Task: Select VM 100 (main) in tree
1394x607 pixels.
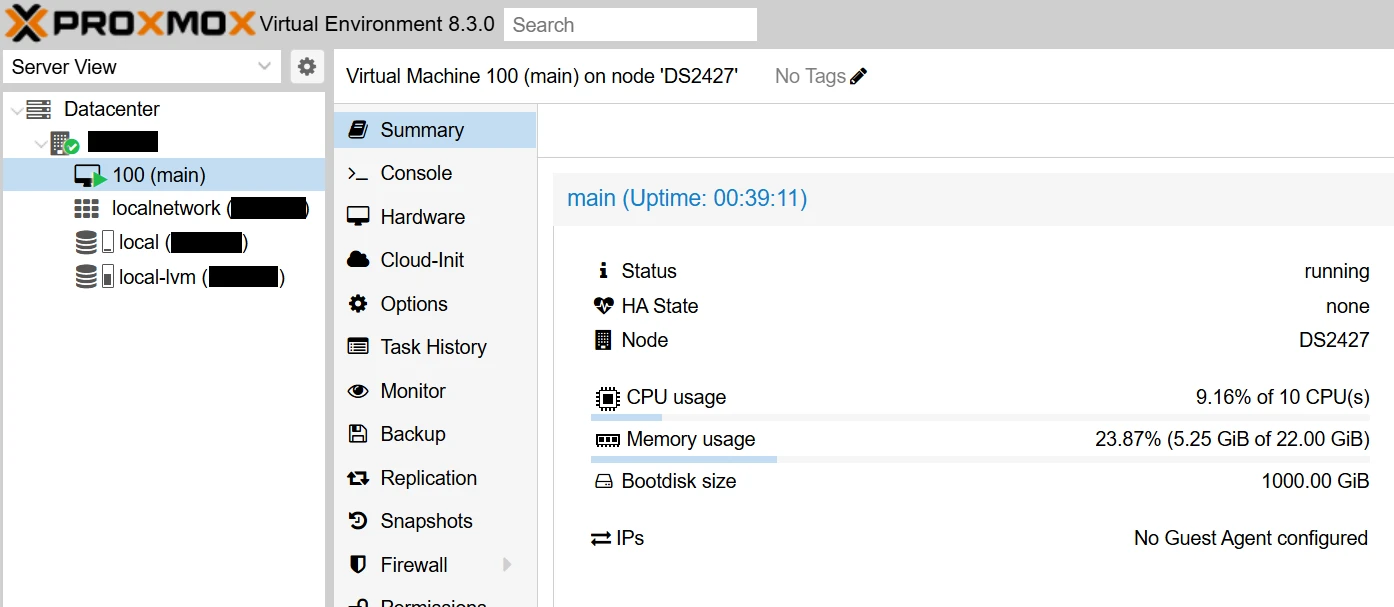Action: (158, 175)
